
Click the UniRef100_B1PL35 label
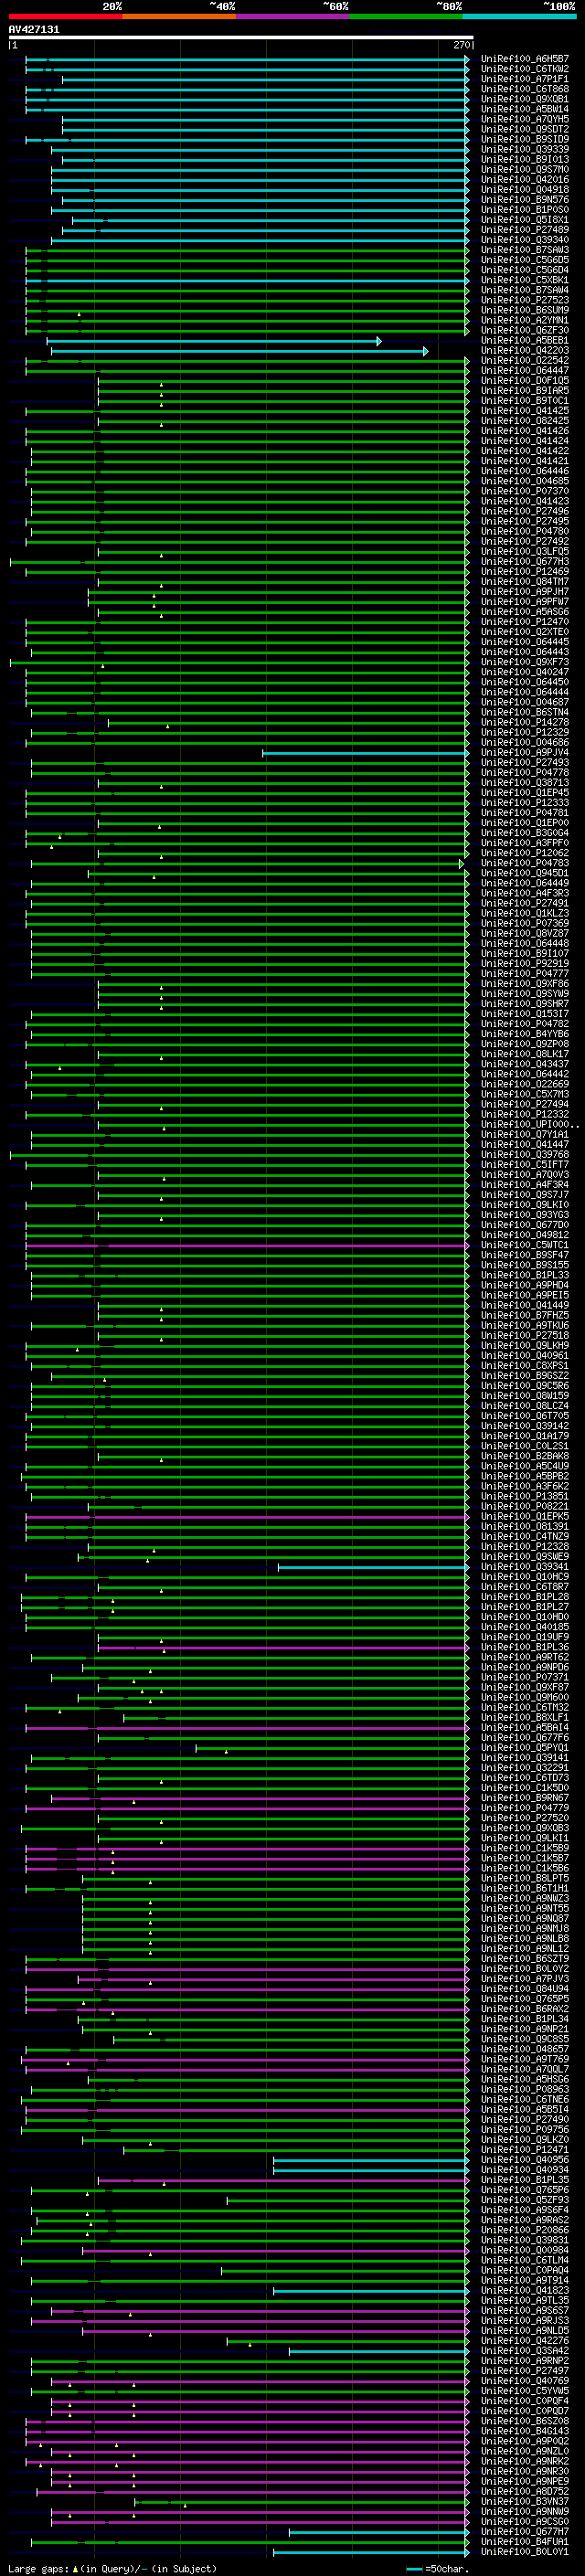[525, 2179]
